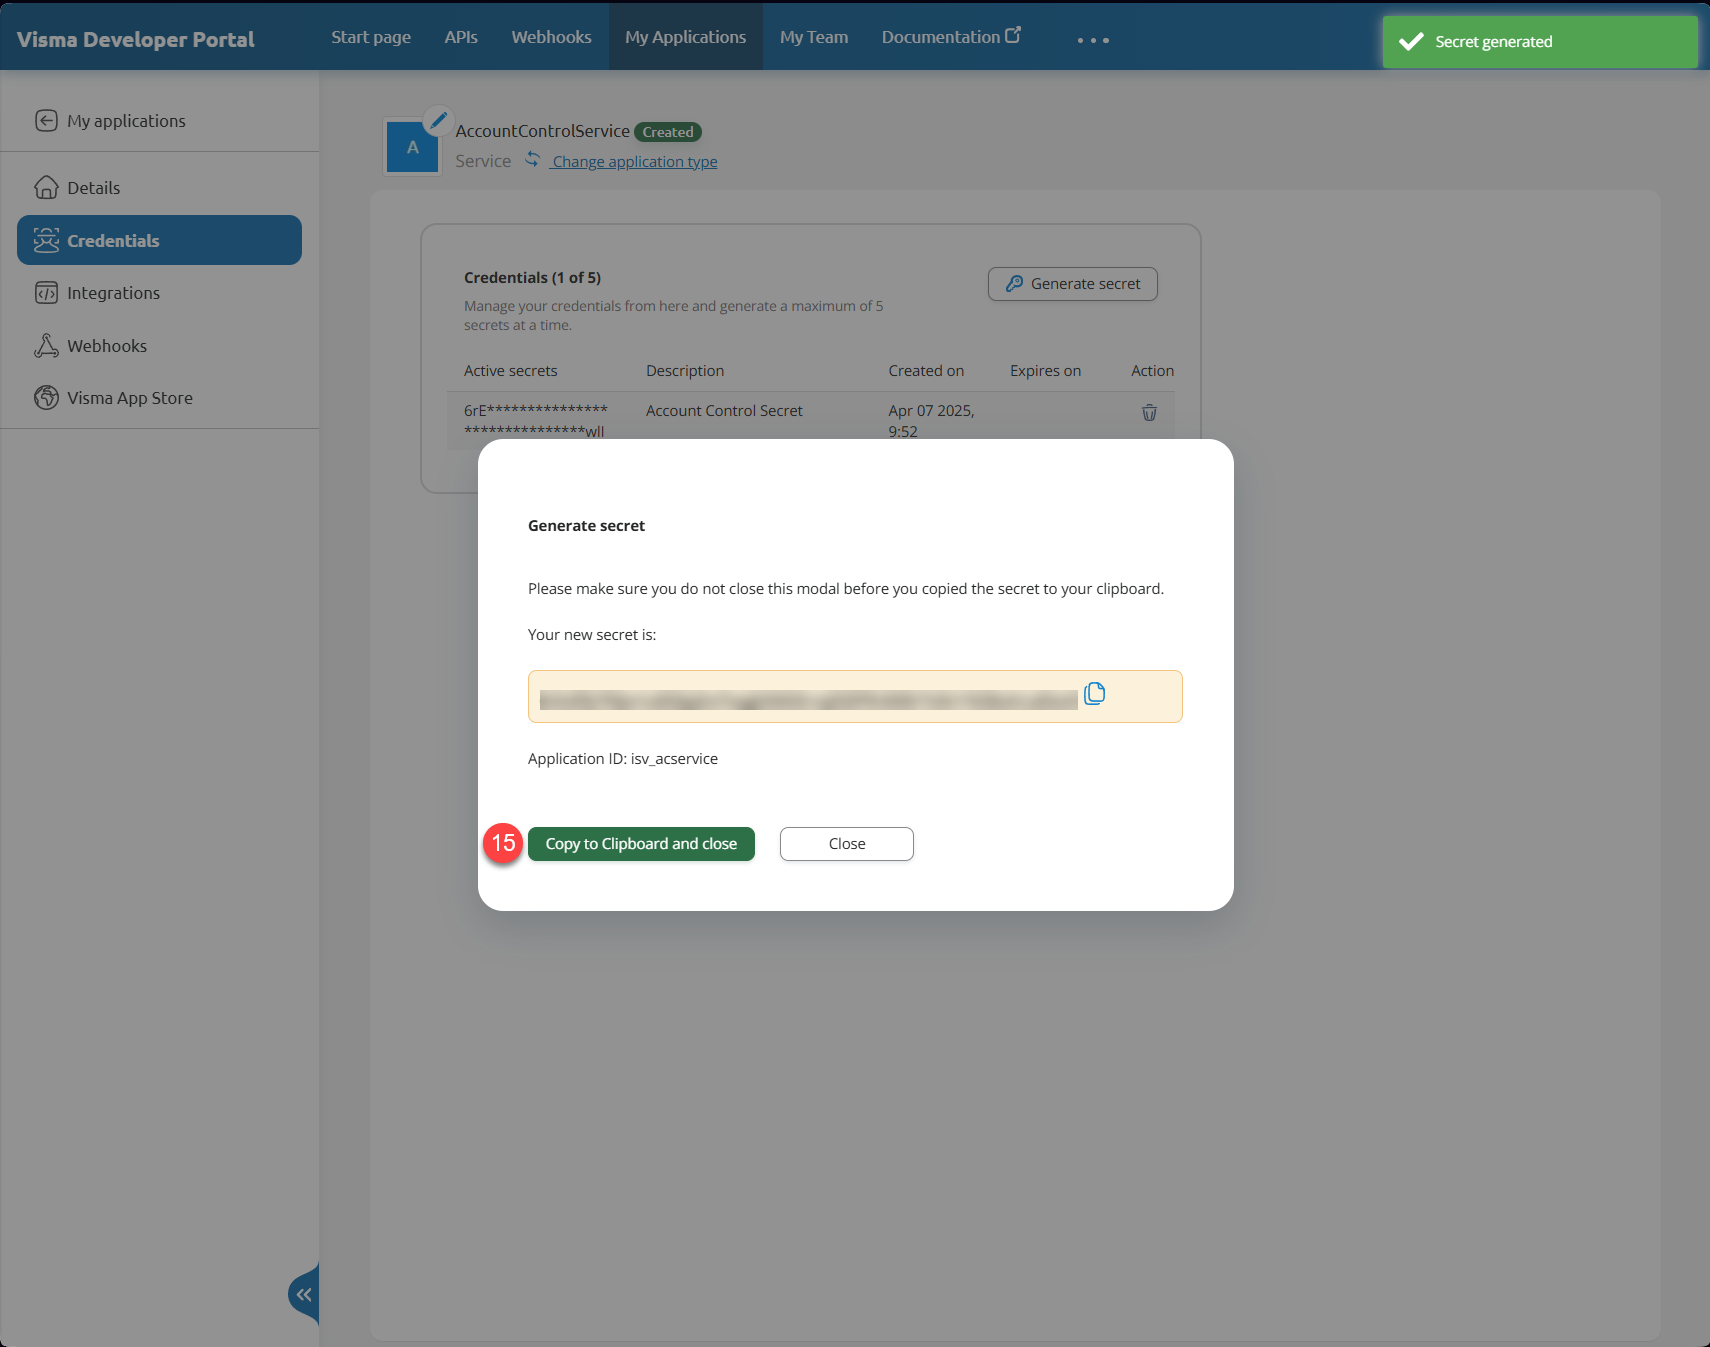Screen dimensions: 1710x1347
Task: Open Webhooks in the left sidebar
Action: click(106, 346)
